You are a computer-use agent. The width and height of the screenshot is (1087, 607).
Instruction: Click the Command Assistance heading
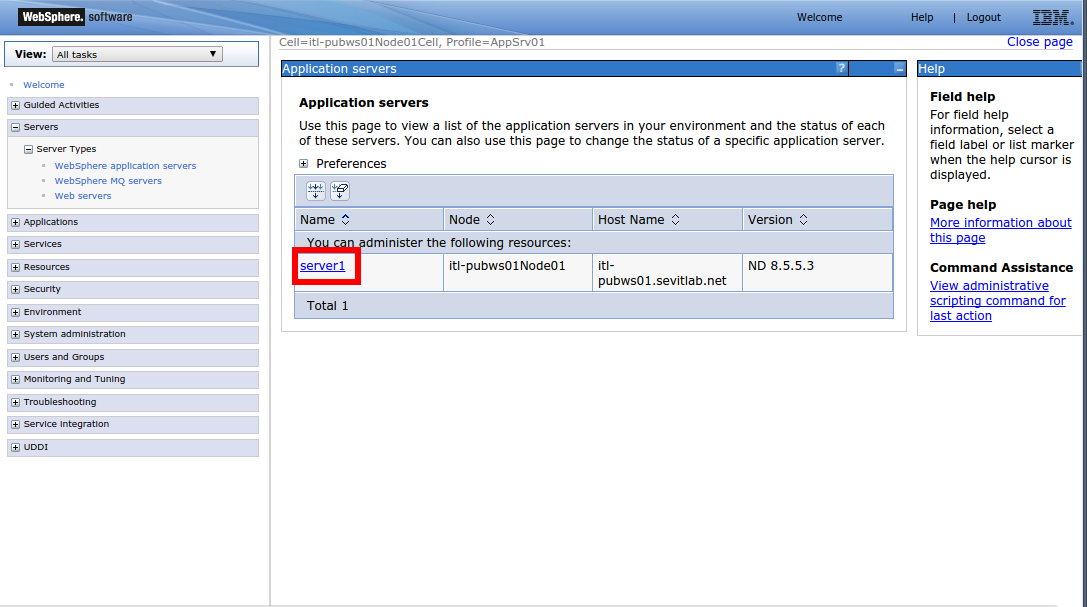coord(1001,267)
